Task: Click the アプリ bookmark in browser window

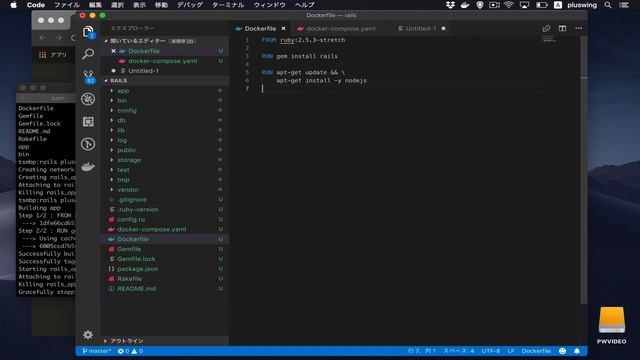Action: pos(53,55)
